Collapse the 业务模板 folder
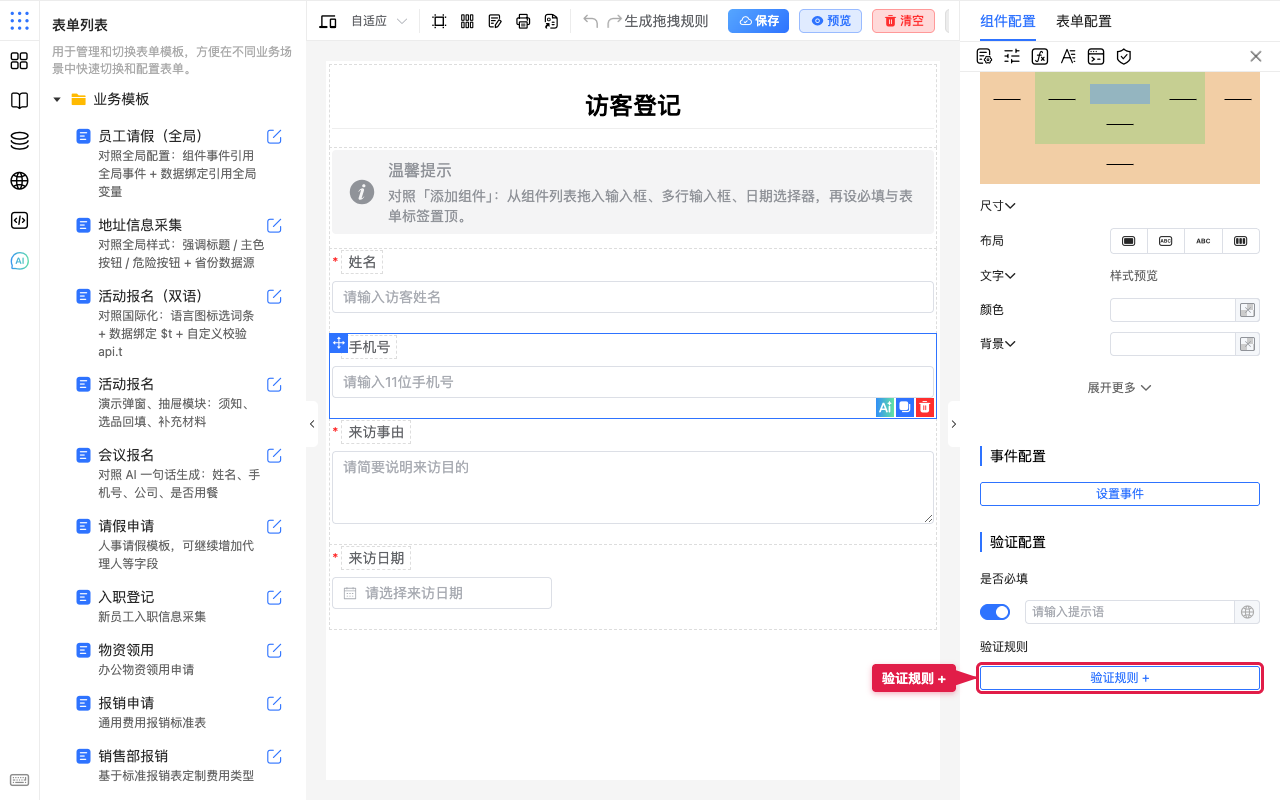 (57, 99)
